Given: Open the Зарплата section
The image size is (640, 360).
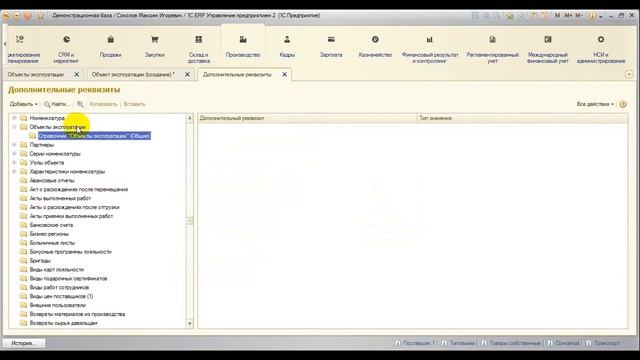Looking at the screenshot, I should pyautogui.click(x=331, y=47).
